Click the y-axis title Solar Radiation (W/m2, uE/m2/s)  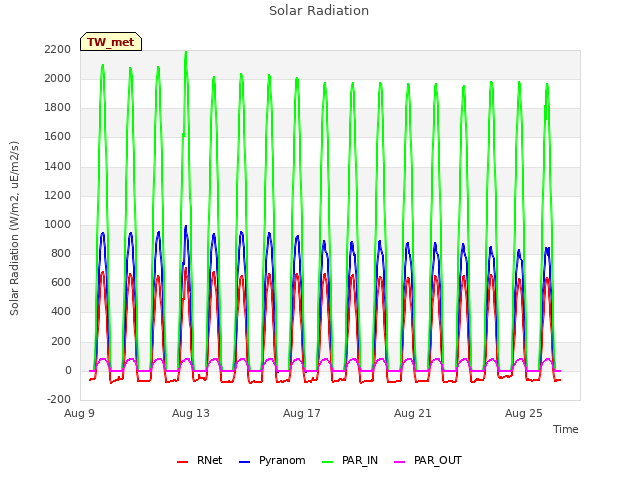14,228
